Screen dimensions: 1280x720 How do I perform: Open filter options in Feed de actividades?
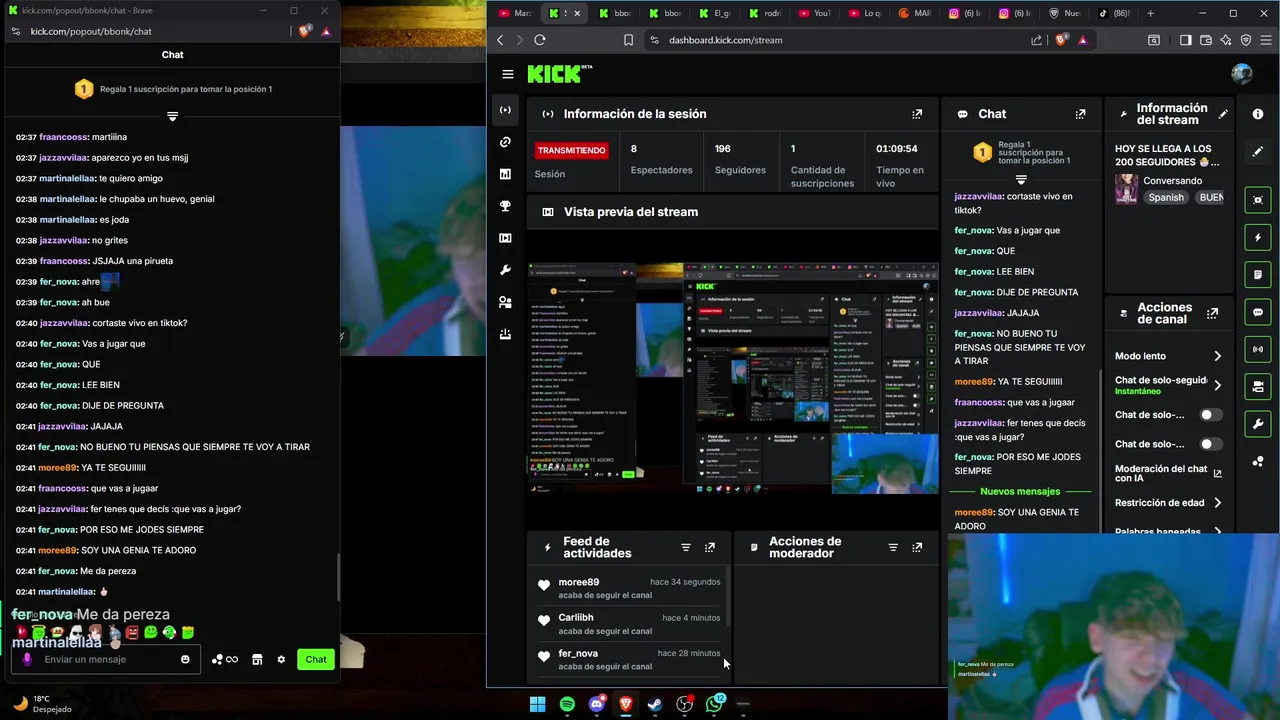pos(686,547)
